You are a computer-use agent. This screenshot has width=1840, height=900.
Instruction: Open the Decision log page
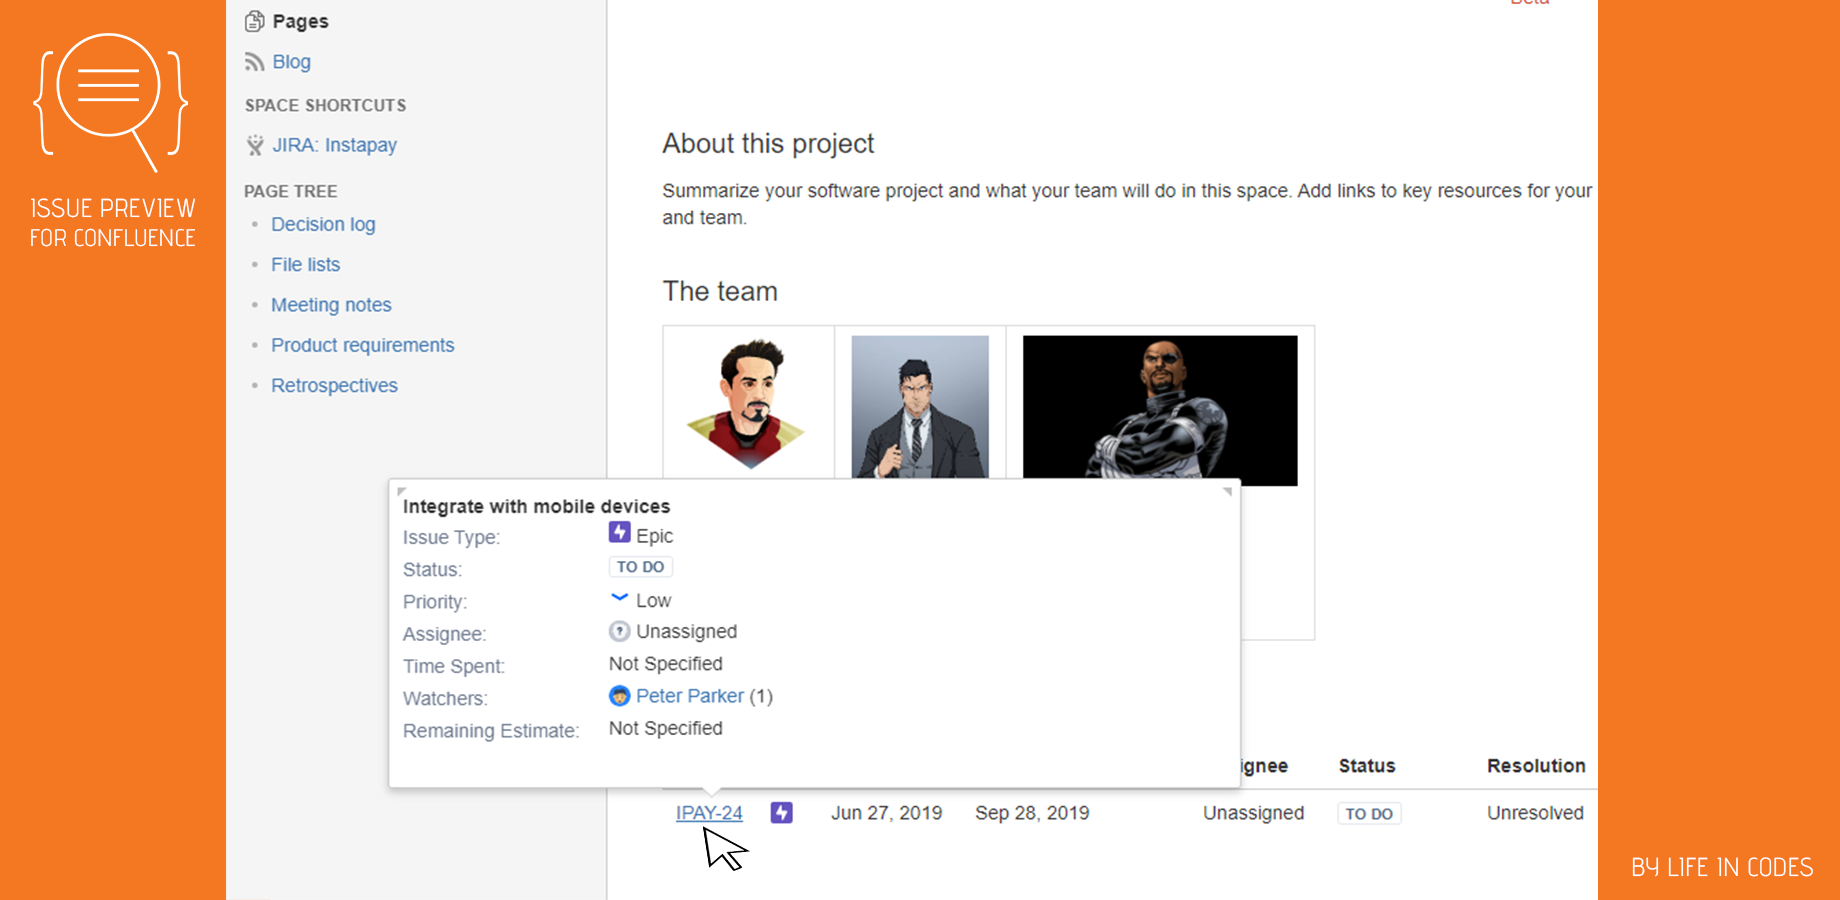323,224
